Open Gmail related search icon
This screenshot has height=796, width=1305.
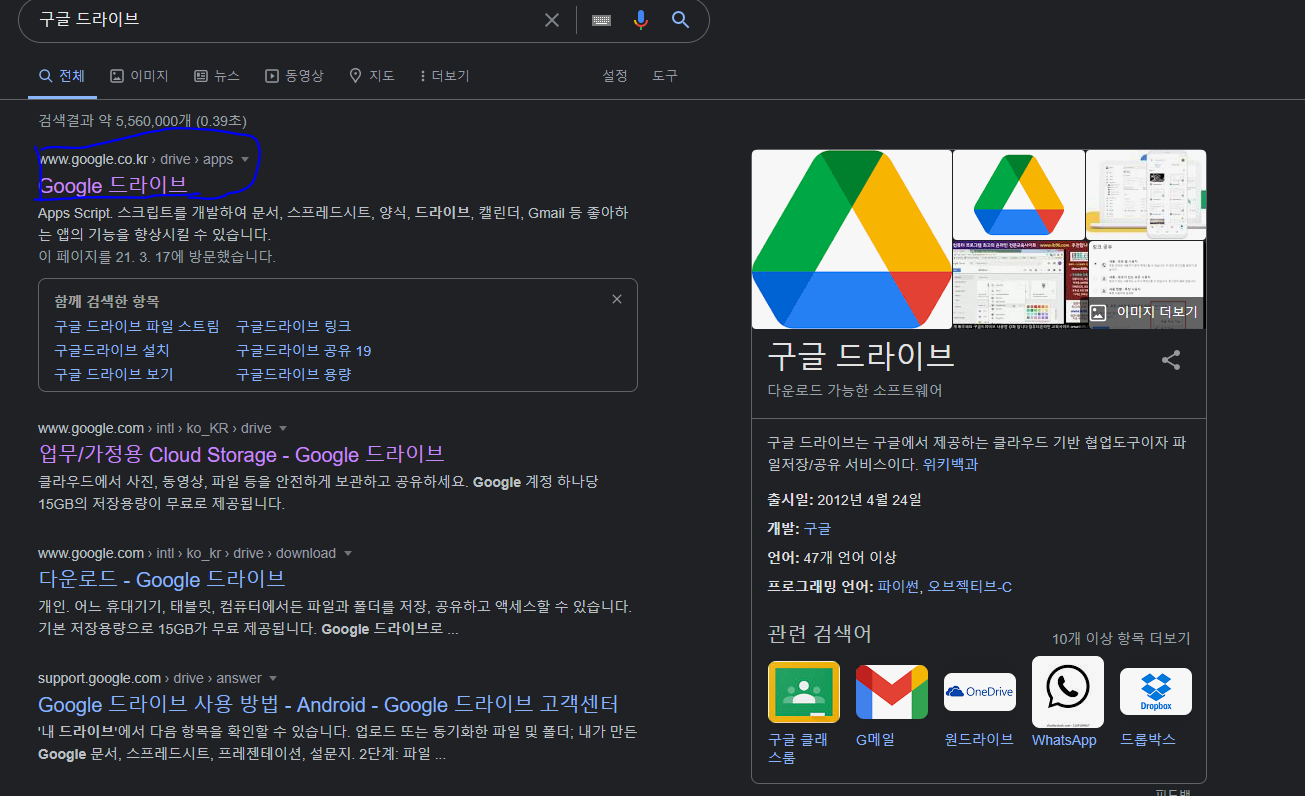[x=891, y=691]
